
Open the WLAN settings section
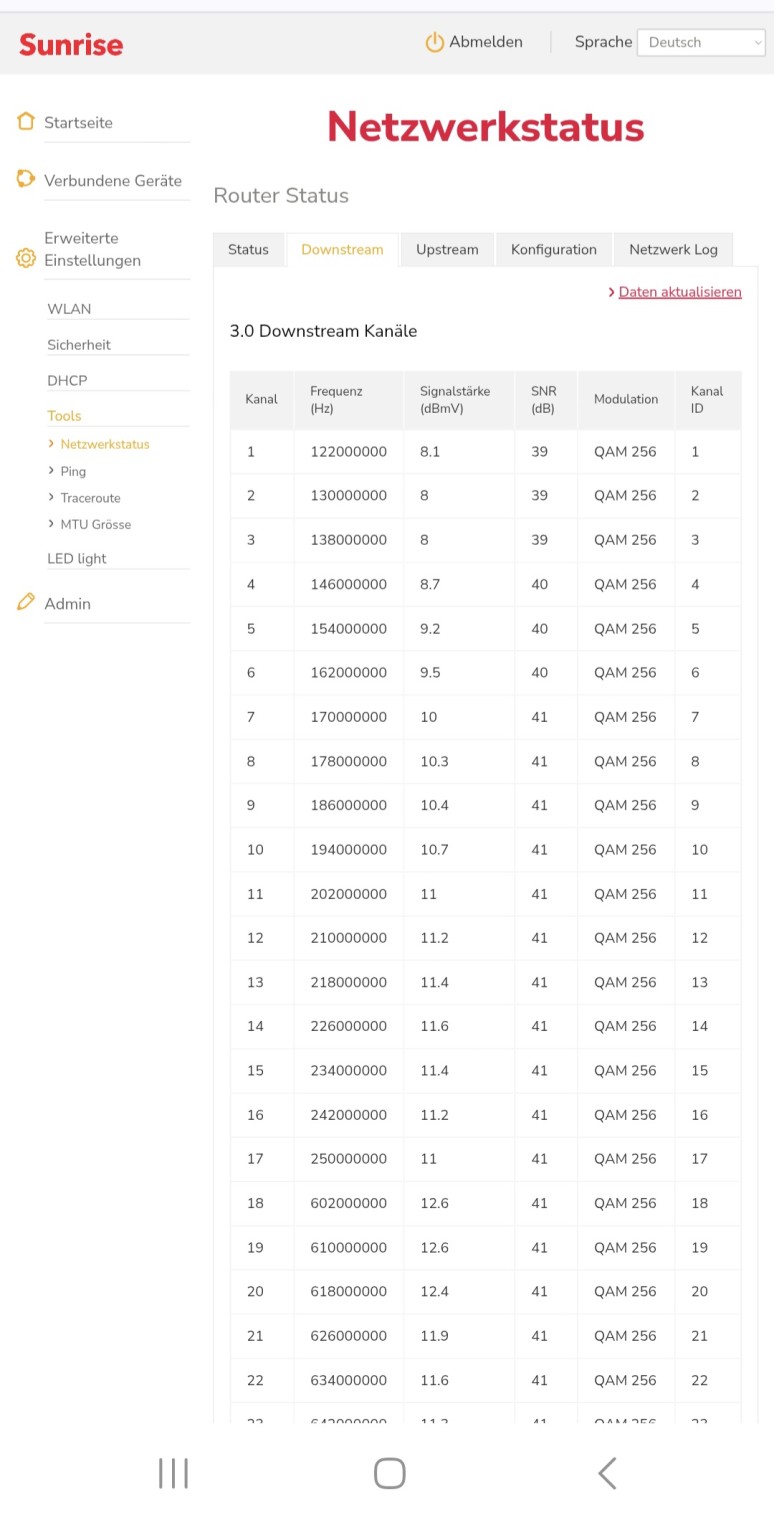(69, 309)
